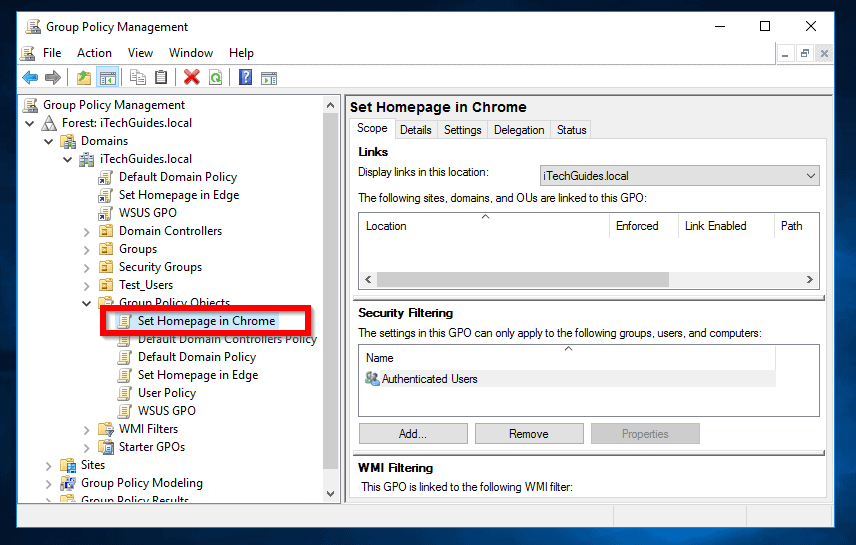Screen dimensions: 856x545
Task: Expand the Group Policy Modeling node
Action: point(49,484)
